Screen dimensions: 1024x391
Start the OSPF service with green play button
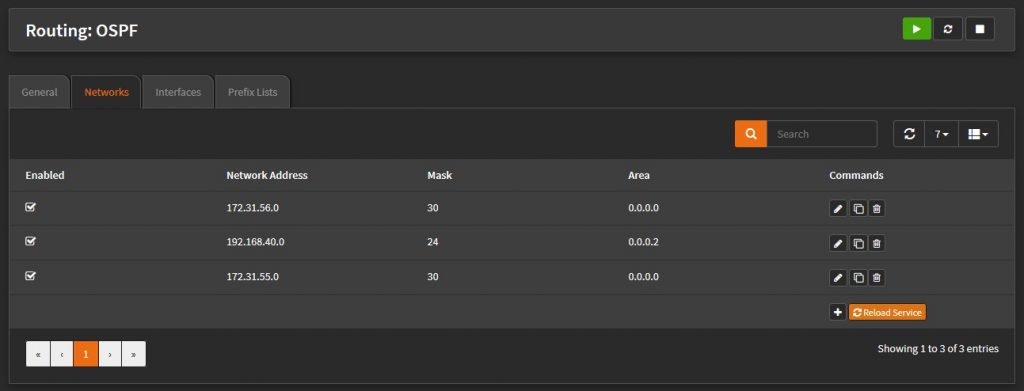(x=917, y=29)
